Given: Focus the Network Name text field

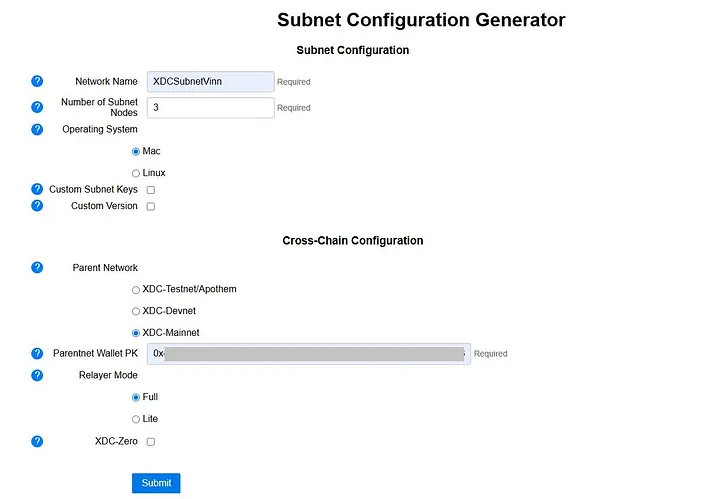Looking at the screenshot, I should [x=210, y=82].
